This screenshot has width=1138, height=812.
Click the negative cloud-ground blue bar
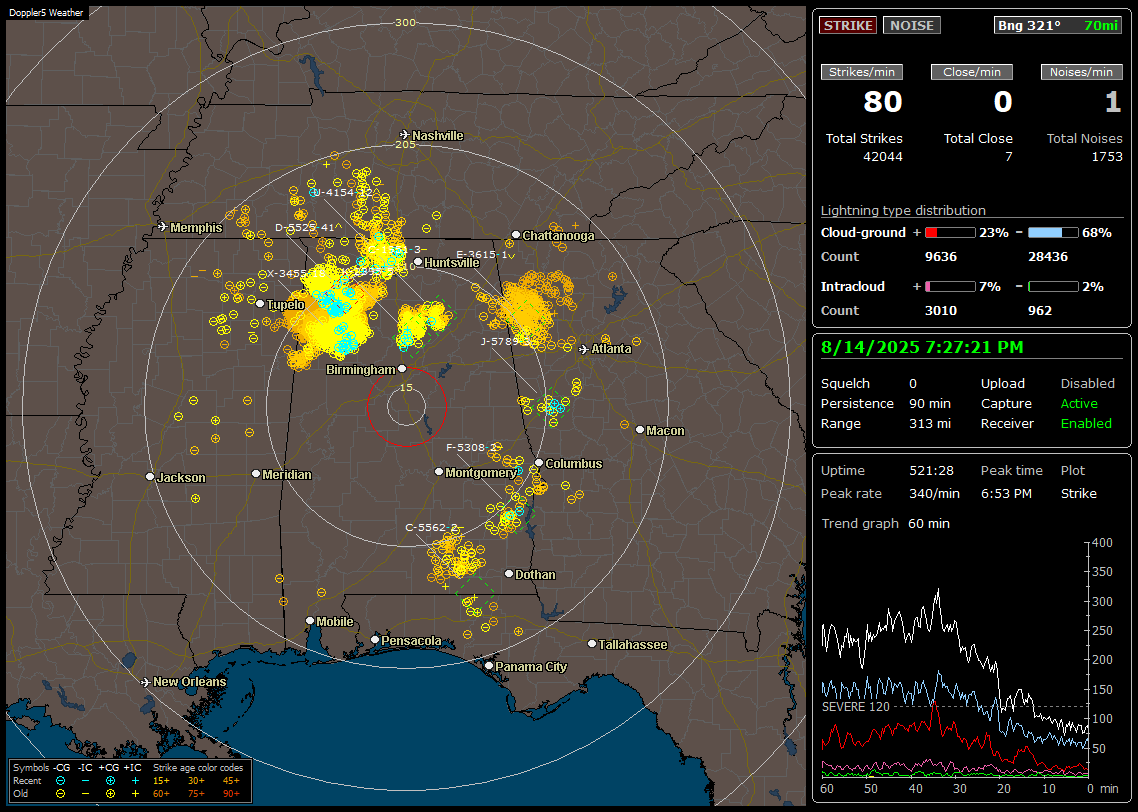1053,233
